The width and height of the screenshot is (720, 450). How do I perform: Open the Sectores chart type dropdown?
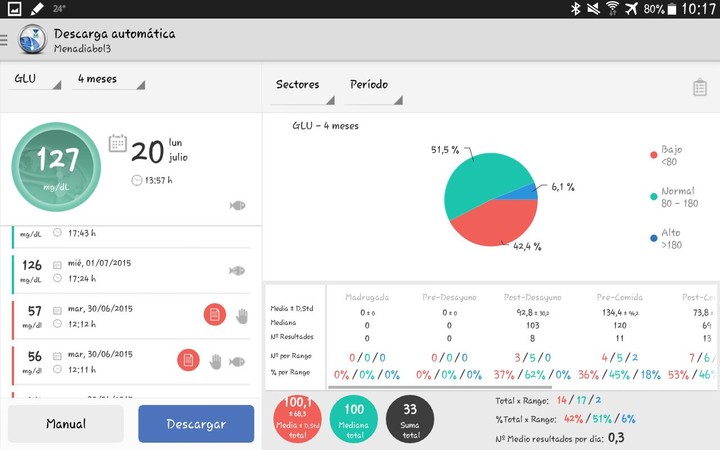point(303,86)
